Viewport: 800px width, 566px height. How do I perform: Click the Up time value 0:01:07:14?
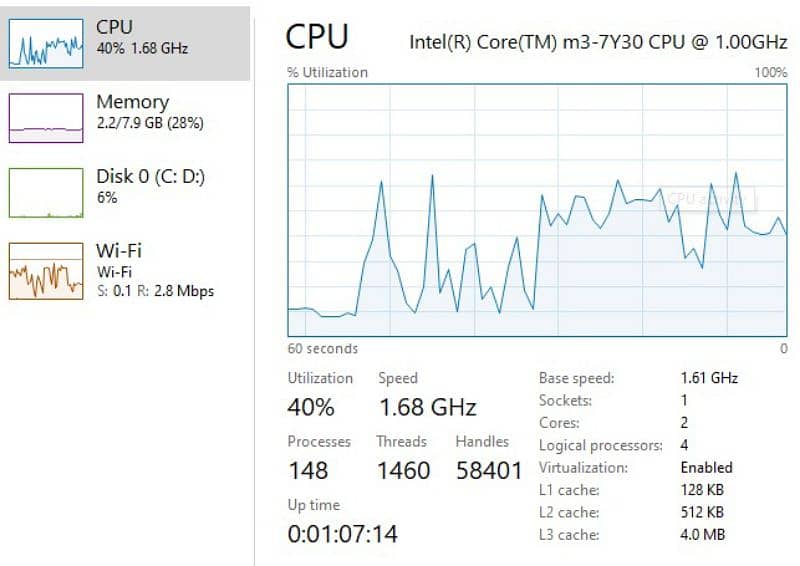point(342,534)
